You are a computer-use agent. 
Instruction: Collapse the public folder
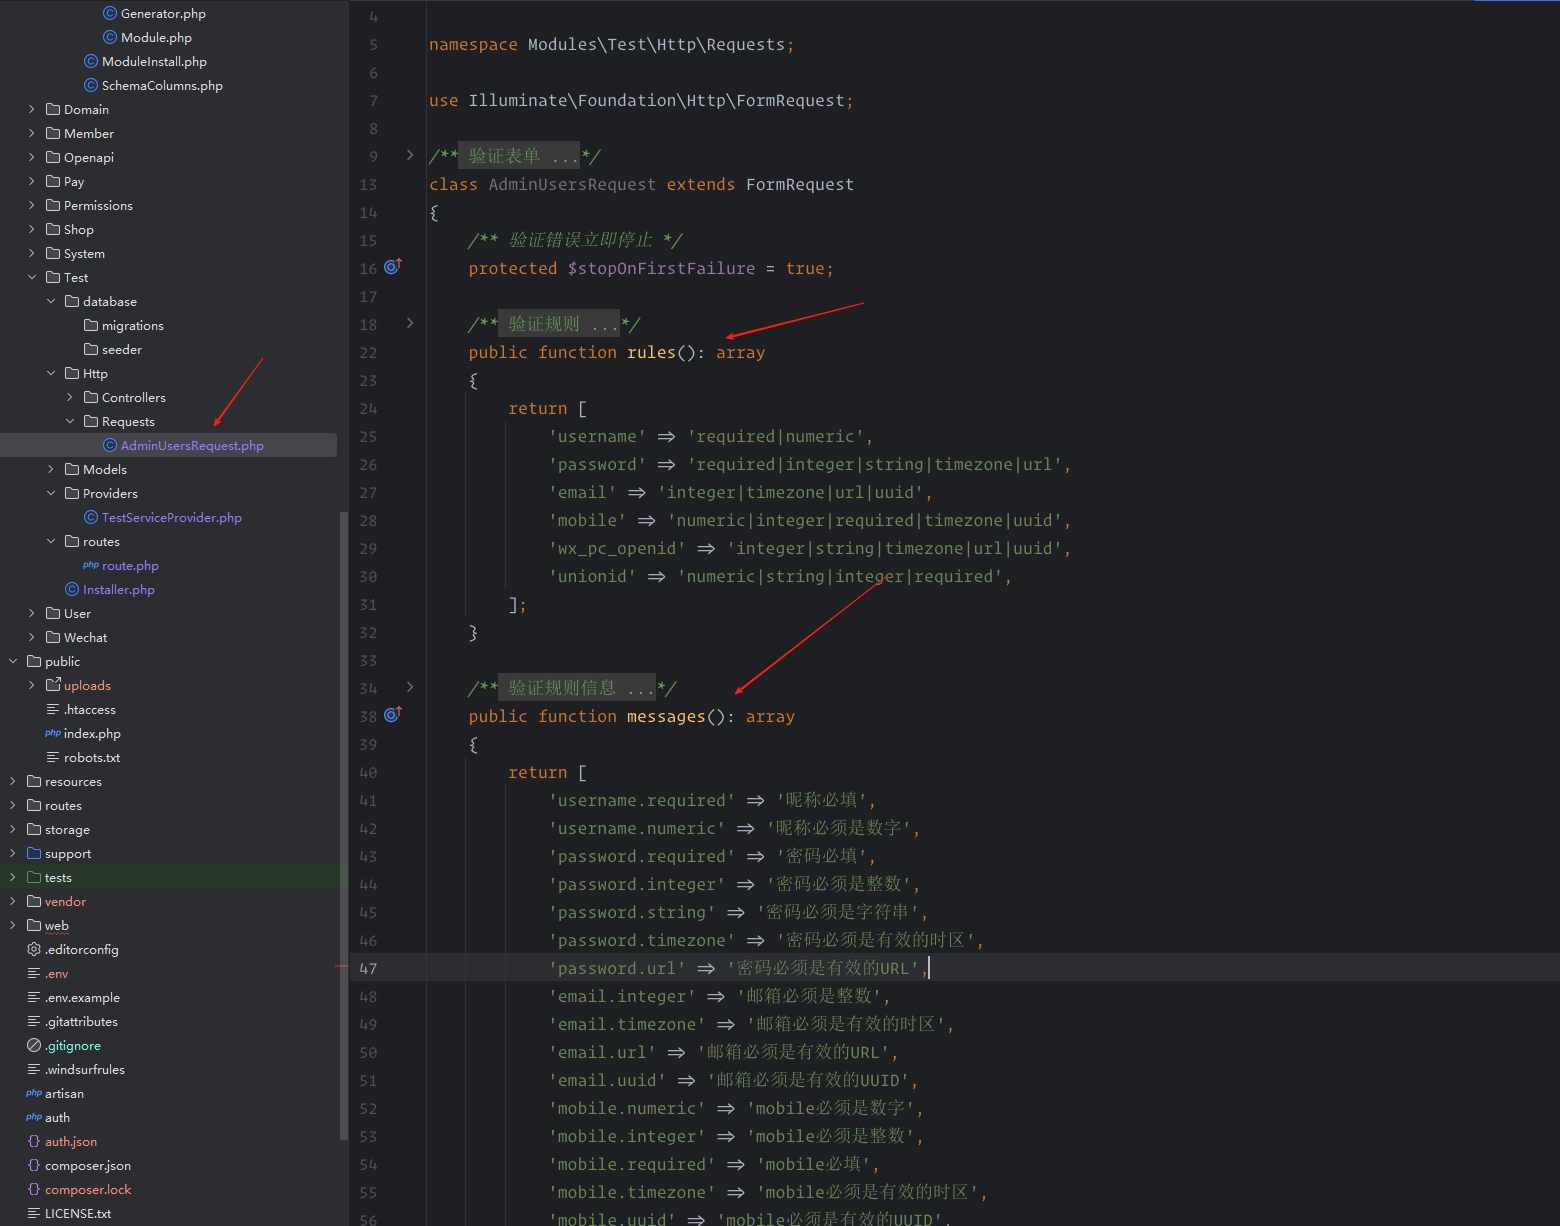(13, 661)
